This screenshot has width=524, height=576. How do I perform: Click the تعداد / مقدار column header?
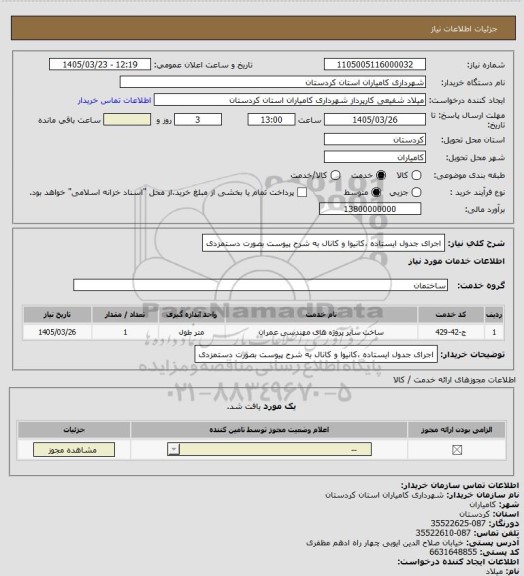pos(125,315)
